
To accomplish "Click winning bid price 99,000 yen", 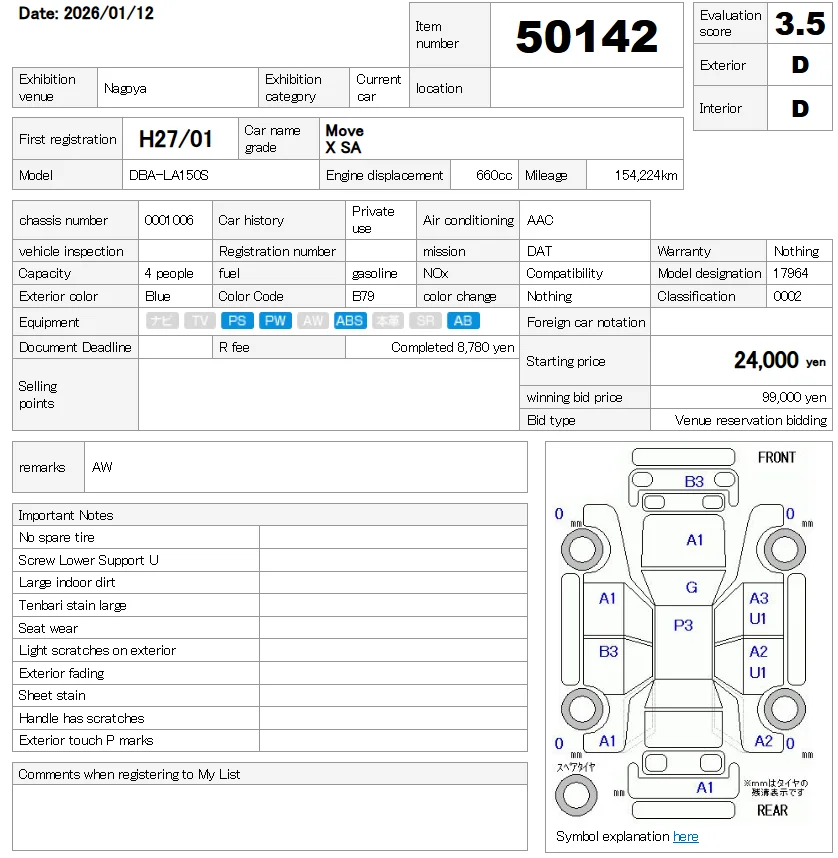I will click(794, 397).
